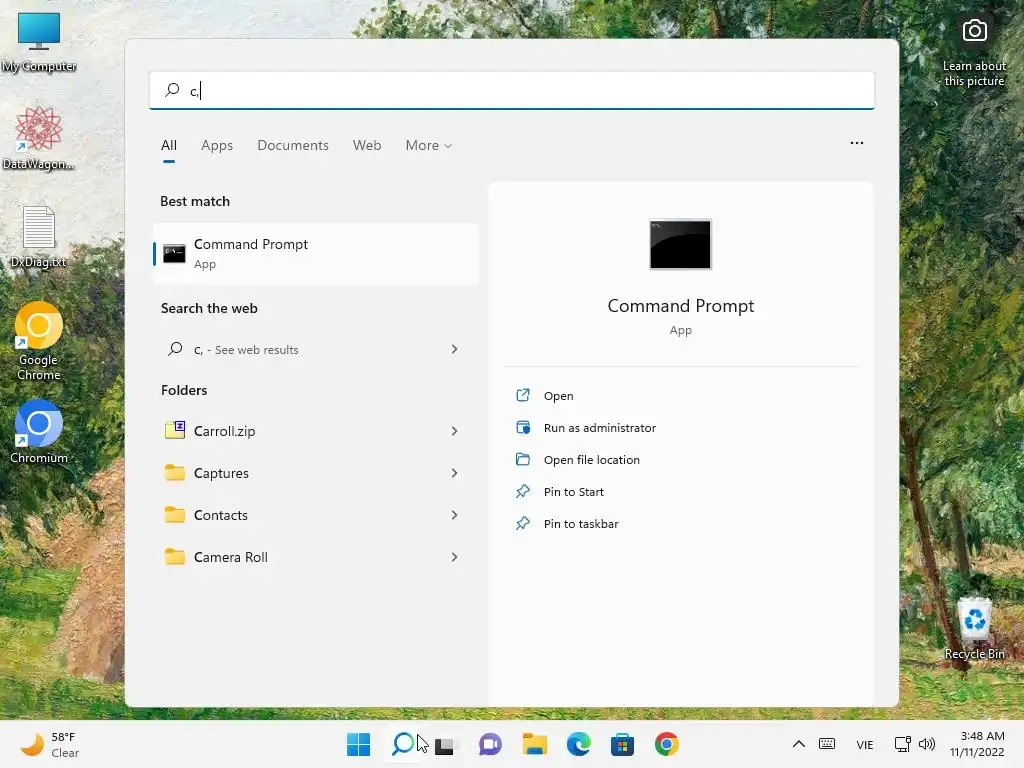Viewport: 1024px width, 768px height.
Task: Click inside the search text field
Action: point(512,90)
